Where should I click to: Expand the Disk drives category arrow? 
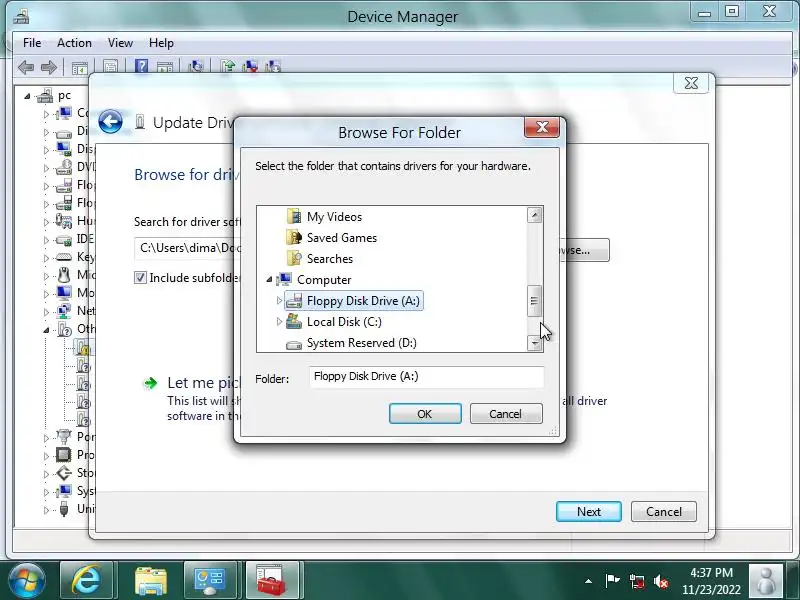(46, 133)
